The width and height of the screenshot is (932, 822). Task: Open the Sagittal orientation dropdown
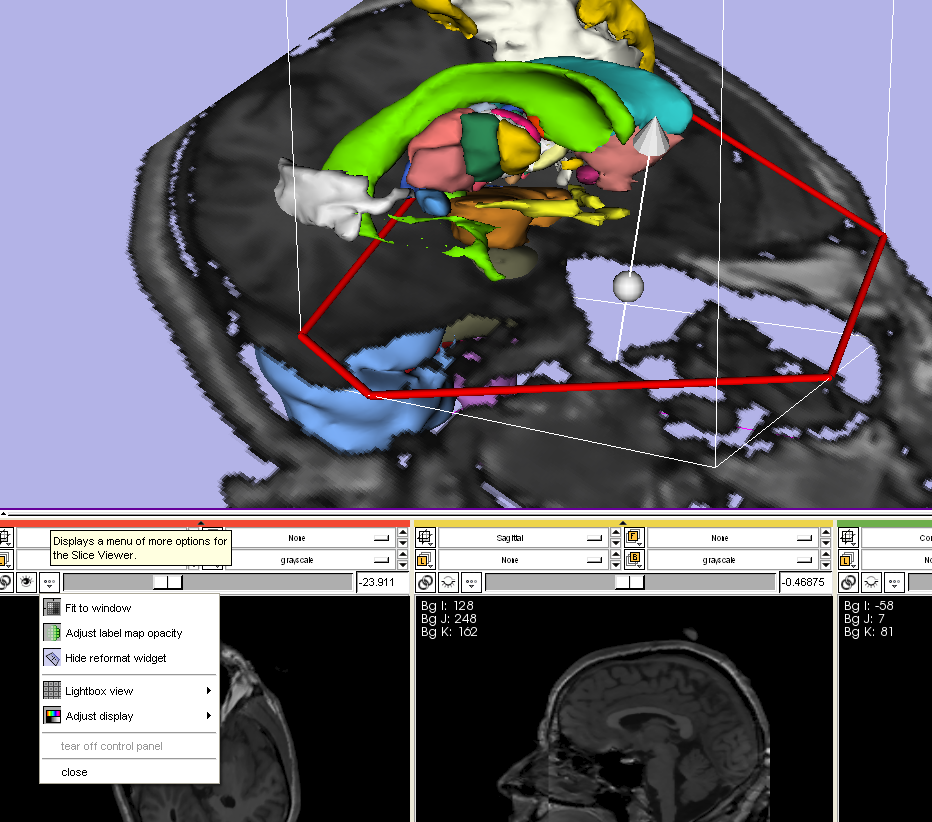(x=522, y=538)
